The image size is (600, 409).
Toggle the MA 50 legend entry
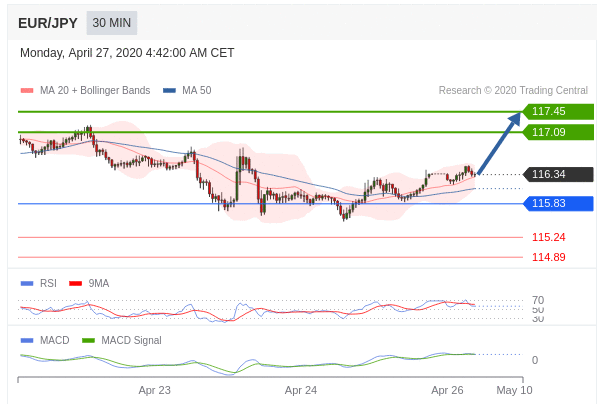coord(187,90)
